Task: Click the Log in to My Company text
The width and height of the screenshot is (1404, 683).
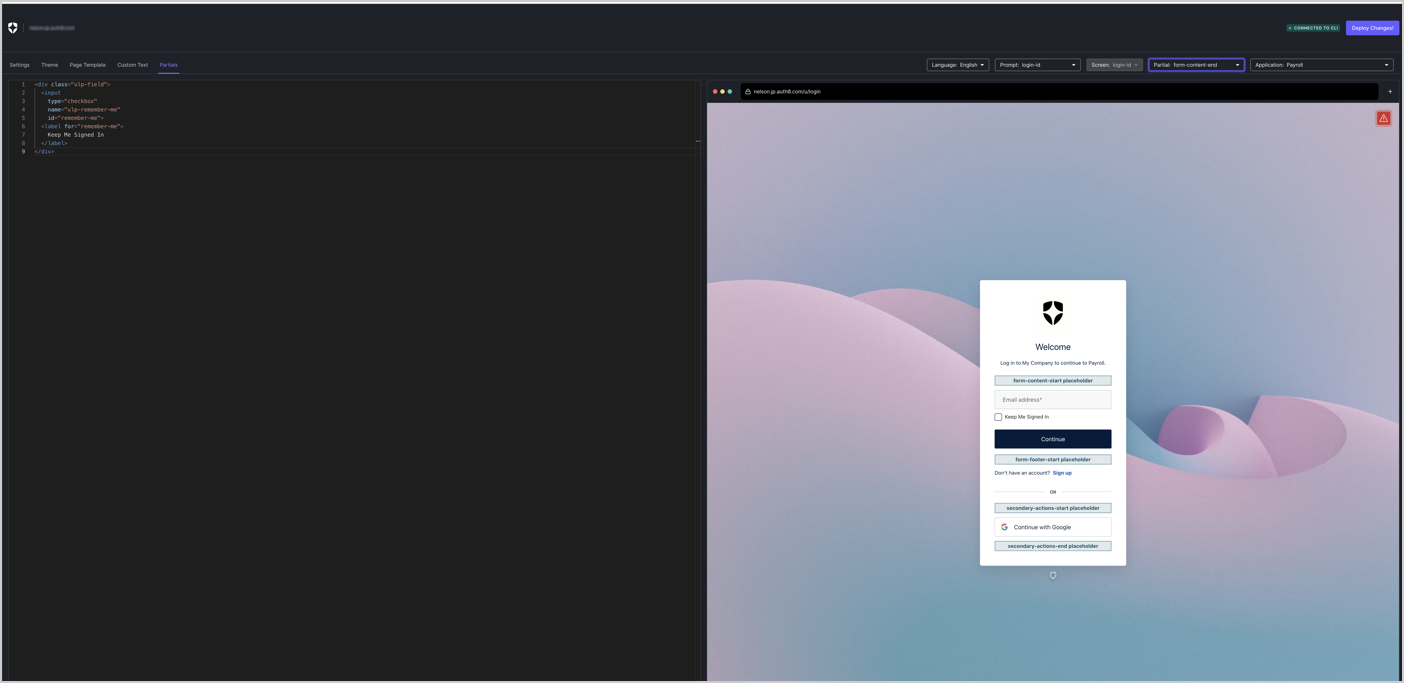Action: click(1053, 363)
